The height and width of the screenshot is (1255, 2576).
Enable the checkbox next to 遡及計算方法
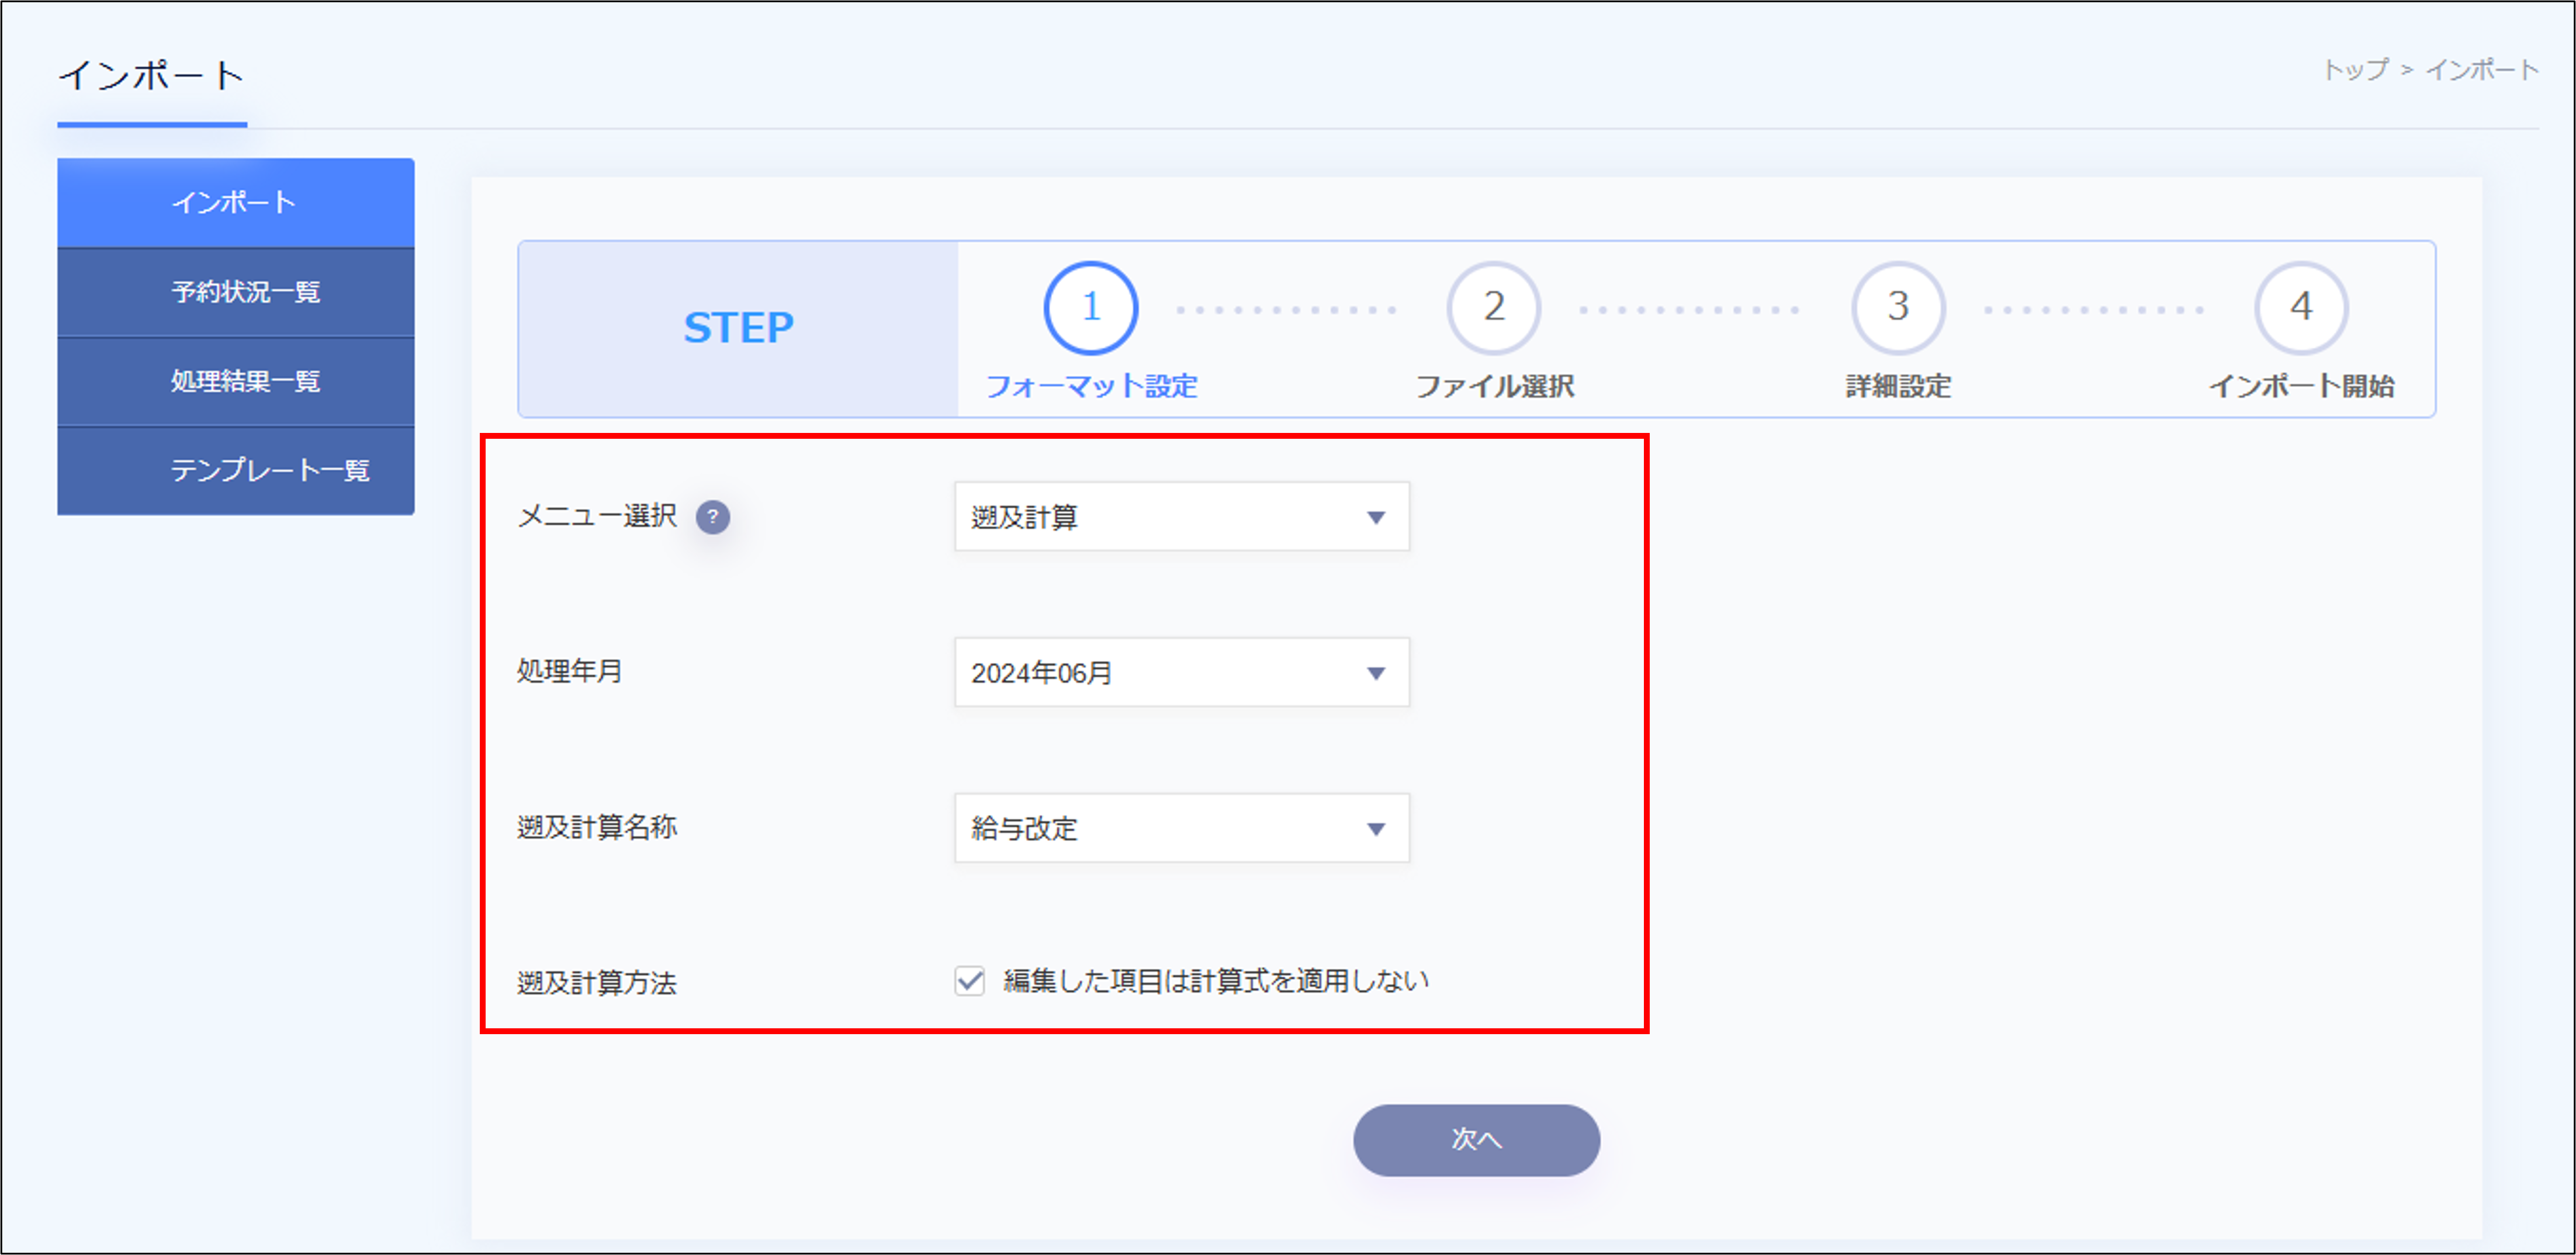click(968, 981)
